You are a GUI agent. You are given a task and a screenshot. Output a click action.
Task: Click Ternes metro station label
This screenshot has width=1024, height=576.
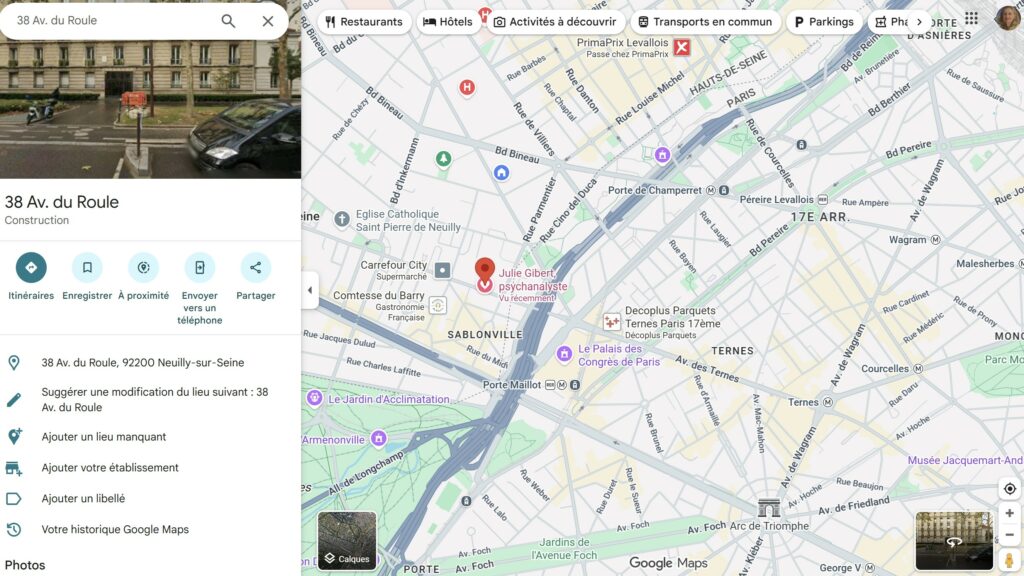point(803,402)
